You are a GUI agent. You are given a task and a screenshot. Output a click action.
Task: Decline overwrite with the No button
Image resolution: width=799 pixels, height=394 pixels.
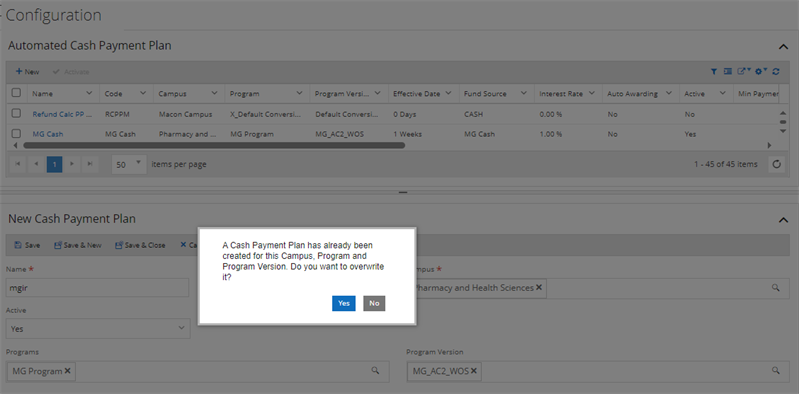(374, 303)
